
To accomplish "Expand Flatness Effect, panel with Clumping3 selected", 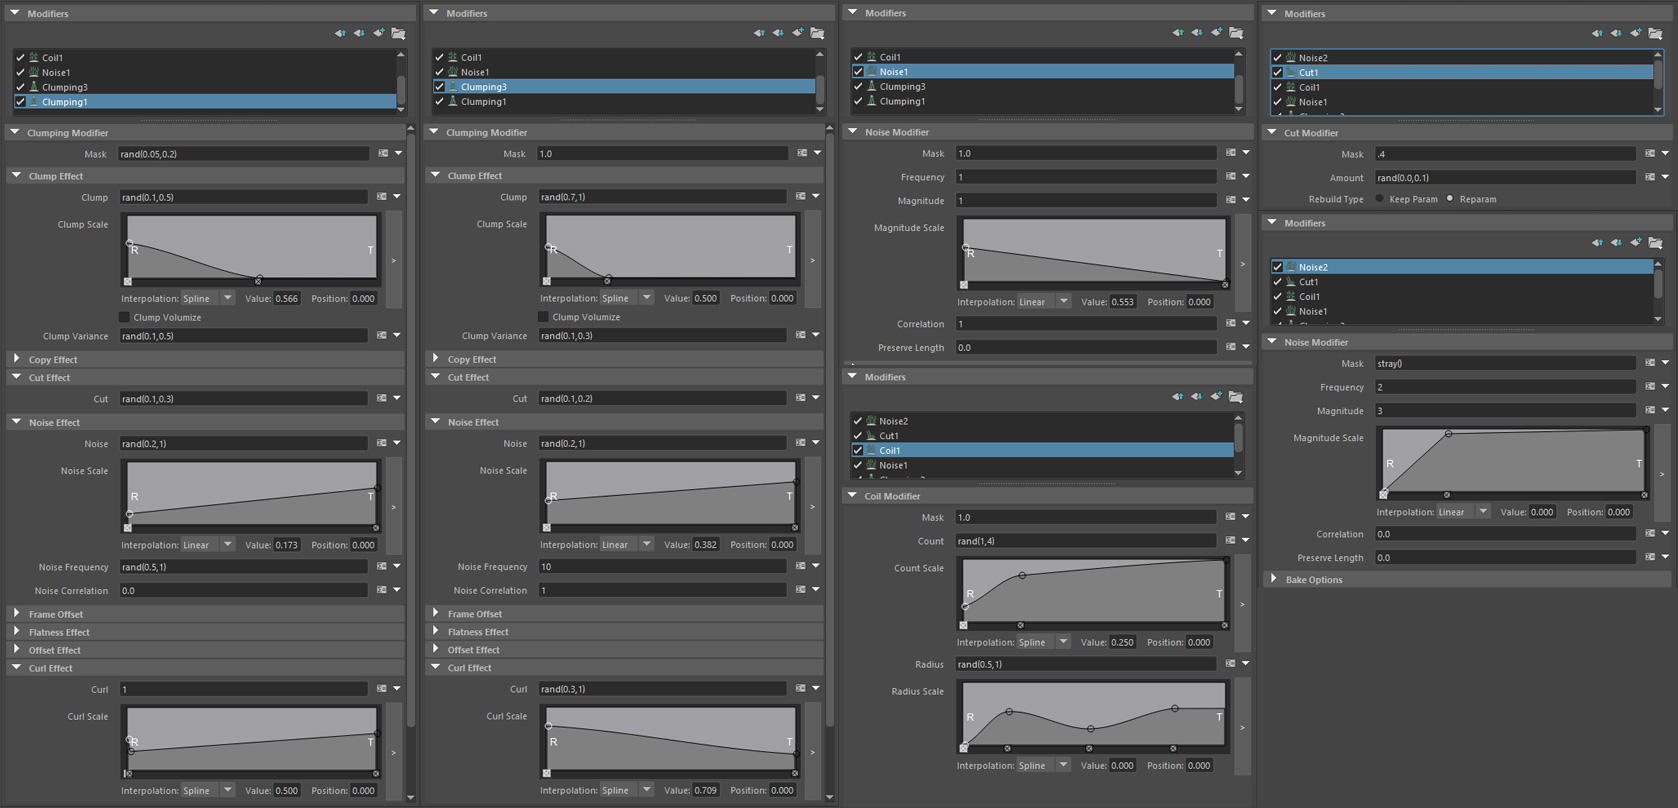I will click(436, 632).
